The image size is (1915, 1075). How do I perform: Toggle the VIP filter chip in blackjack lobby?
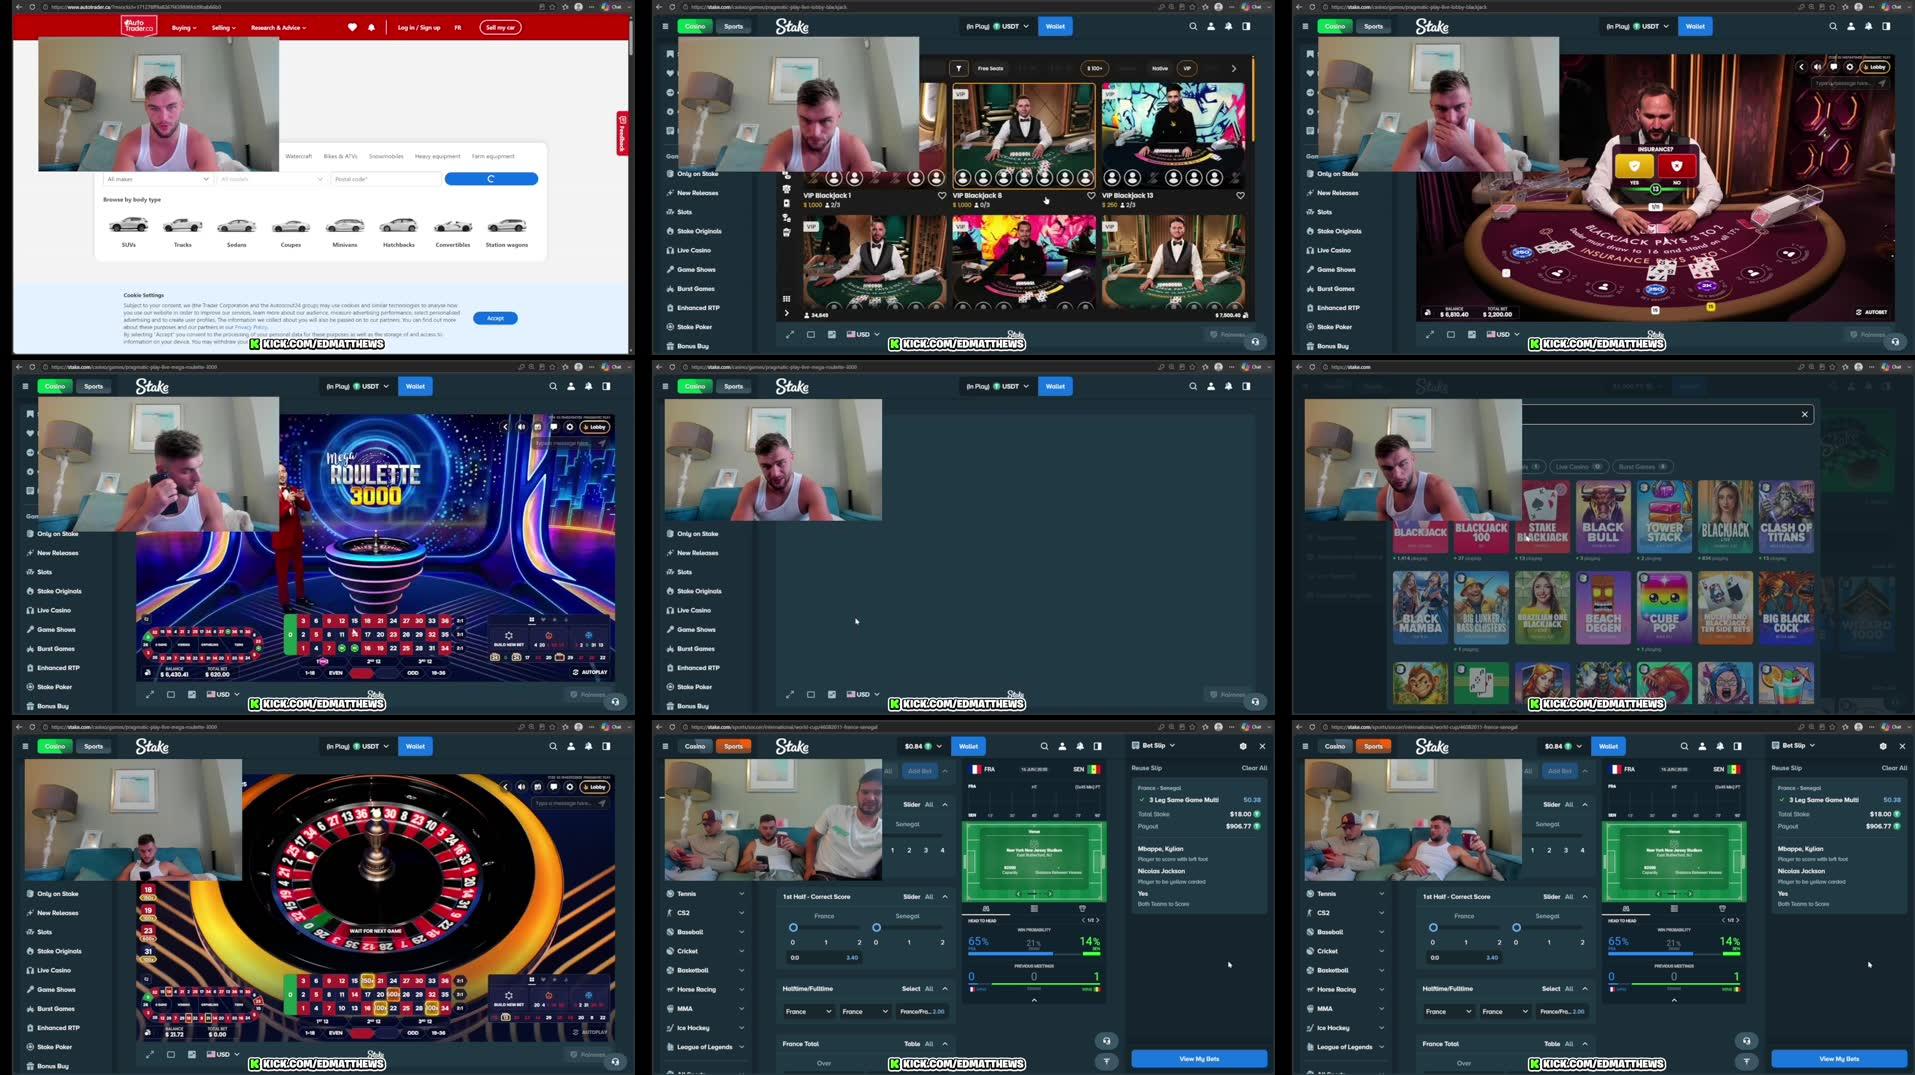(x=1187, y=68)
